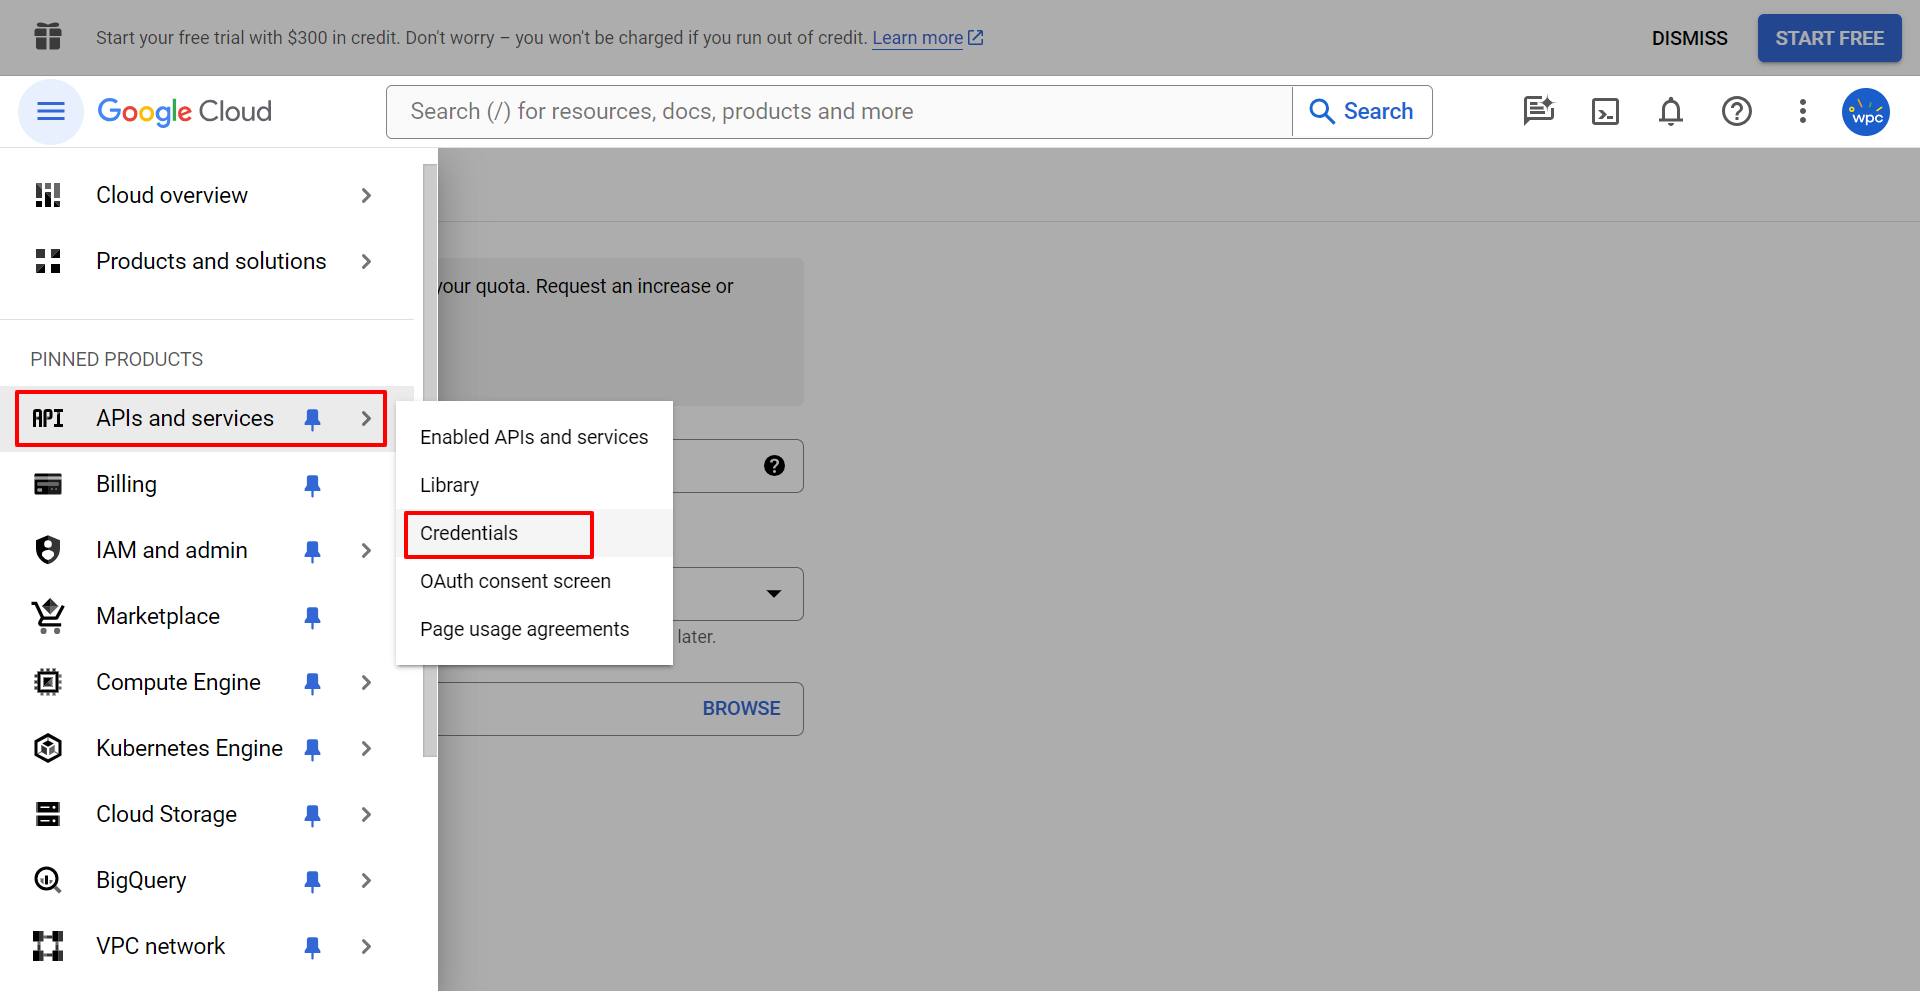Open the dropdown arrow in the form

(x=774, y=593)
